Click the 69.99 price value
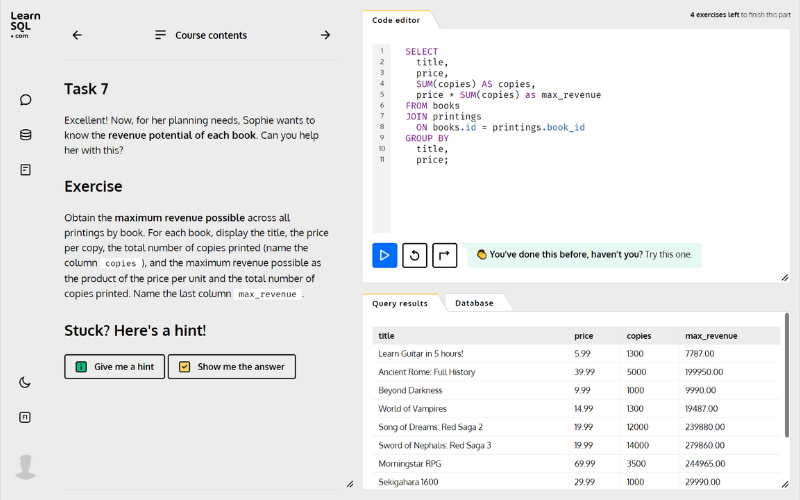Image resolution: width=800 pixels, height=500 pixels. coord(585,464)
